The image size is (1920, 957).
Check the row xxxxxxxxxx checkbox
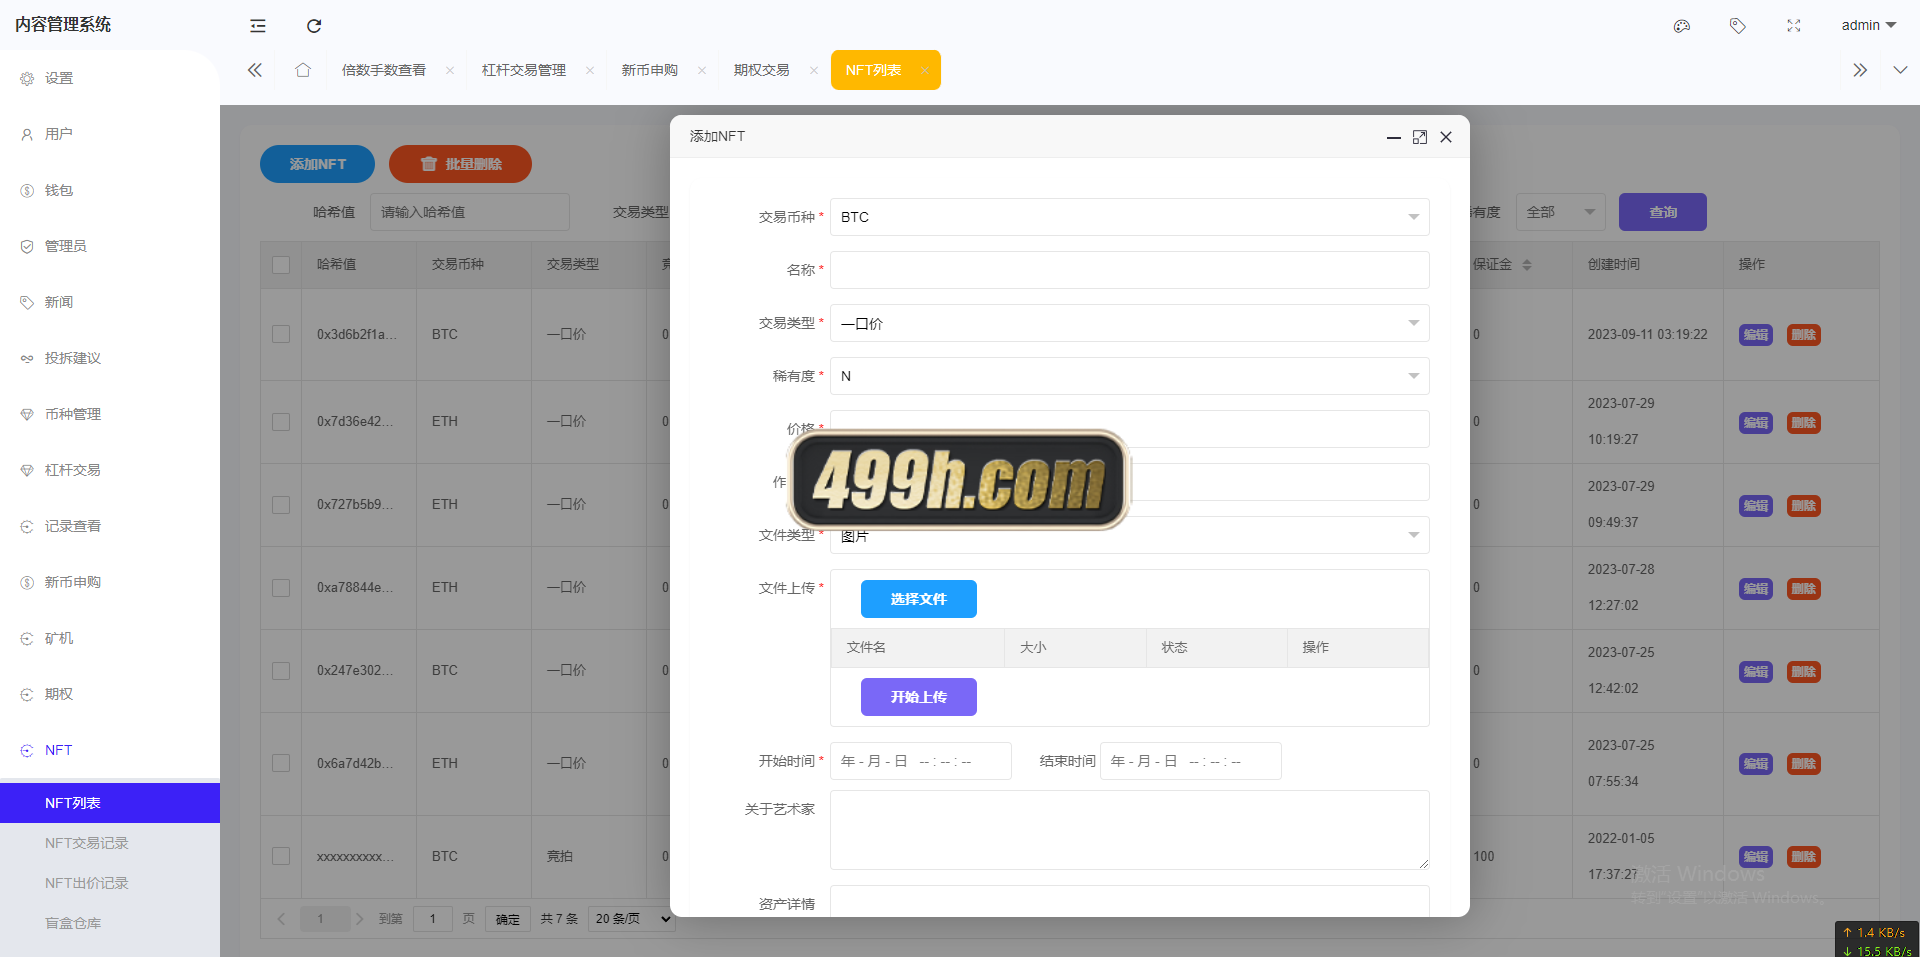281,857
